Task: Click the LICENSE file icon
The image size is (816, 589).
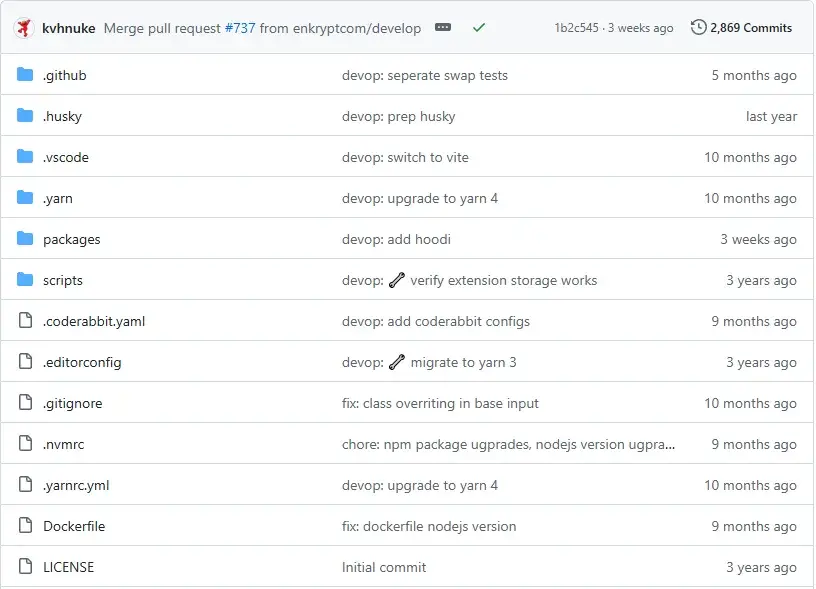Action: (x=26, y=567)
